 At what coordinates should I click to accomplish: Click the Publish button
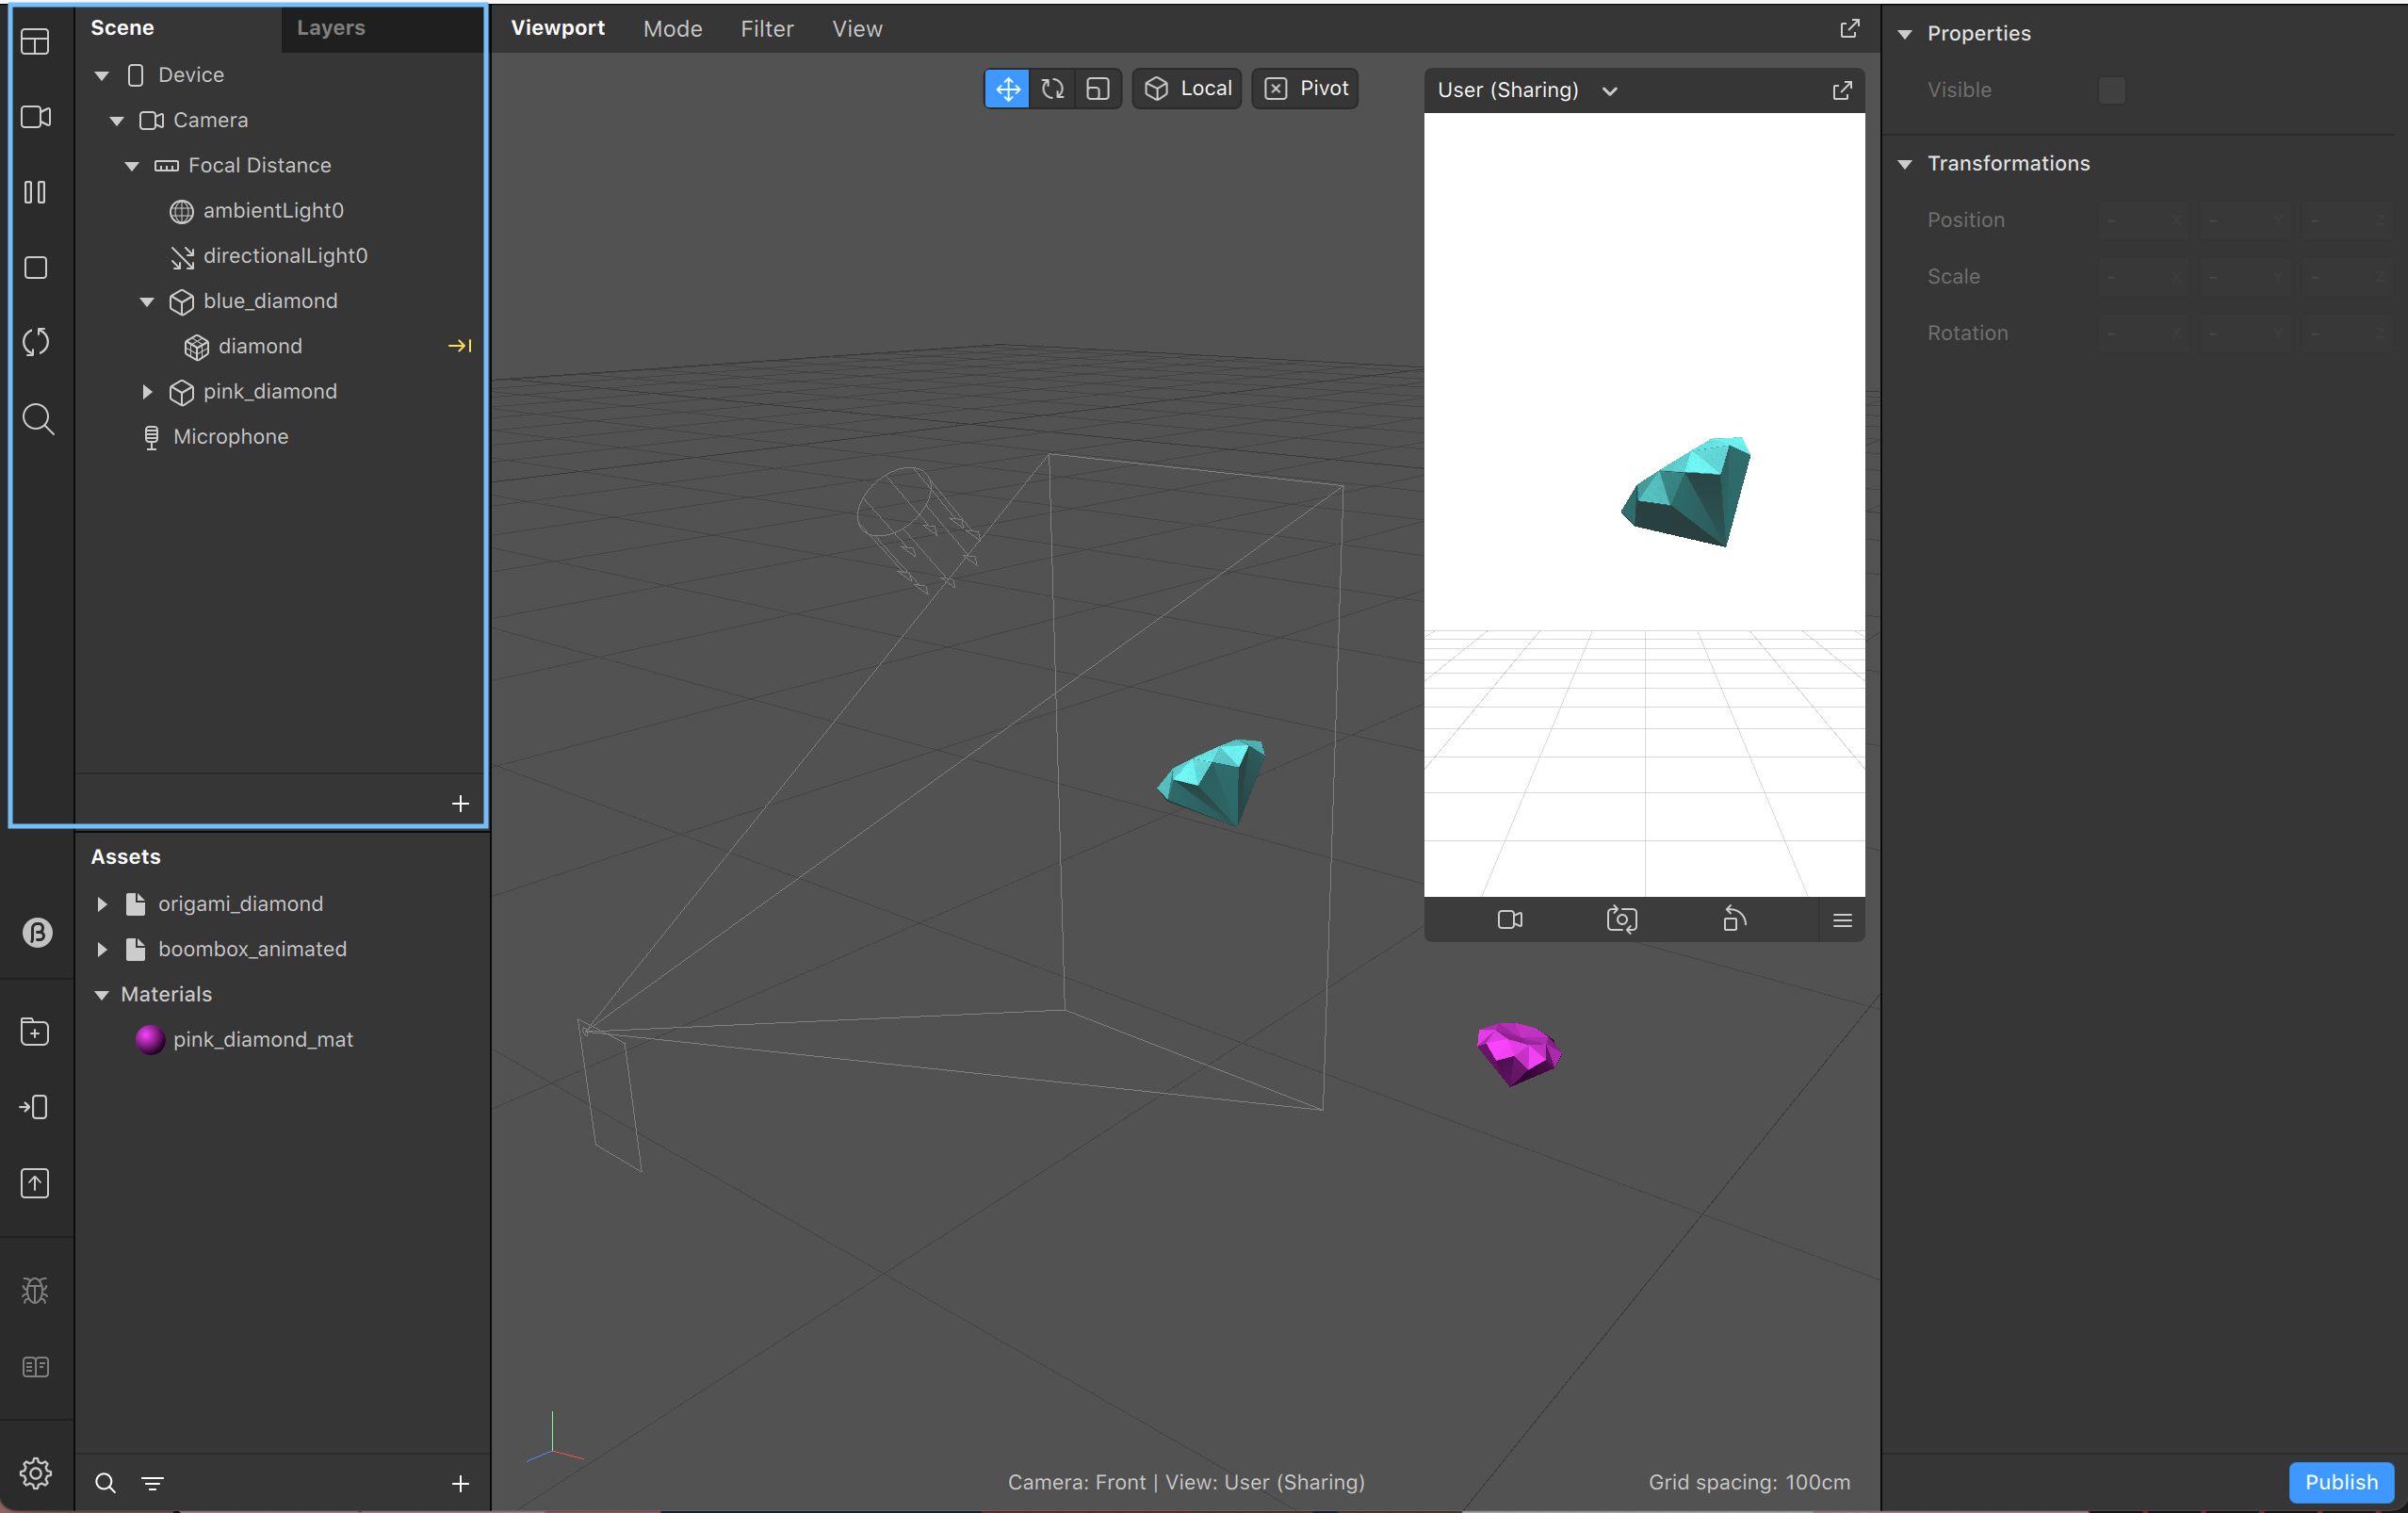[x=2340, y=1481]
